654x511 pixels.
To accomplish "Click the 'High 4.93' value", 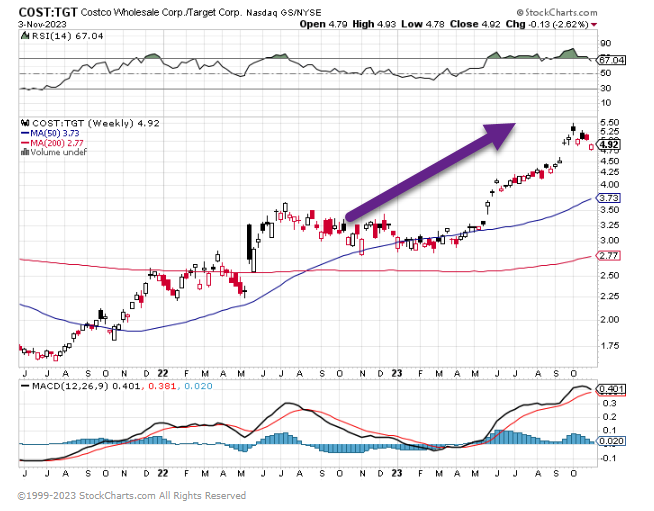I will coord(374,24).
